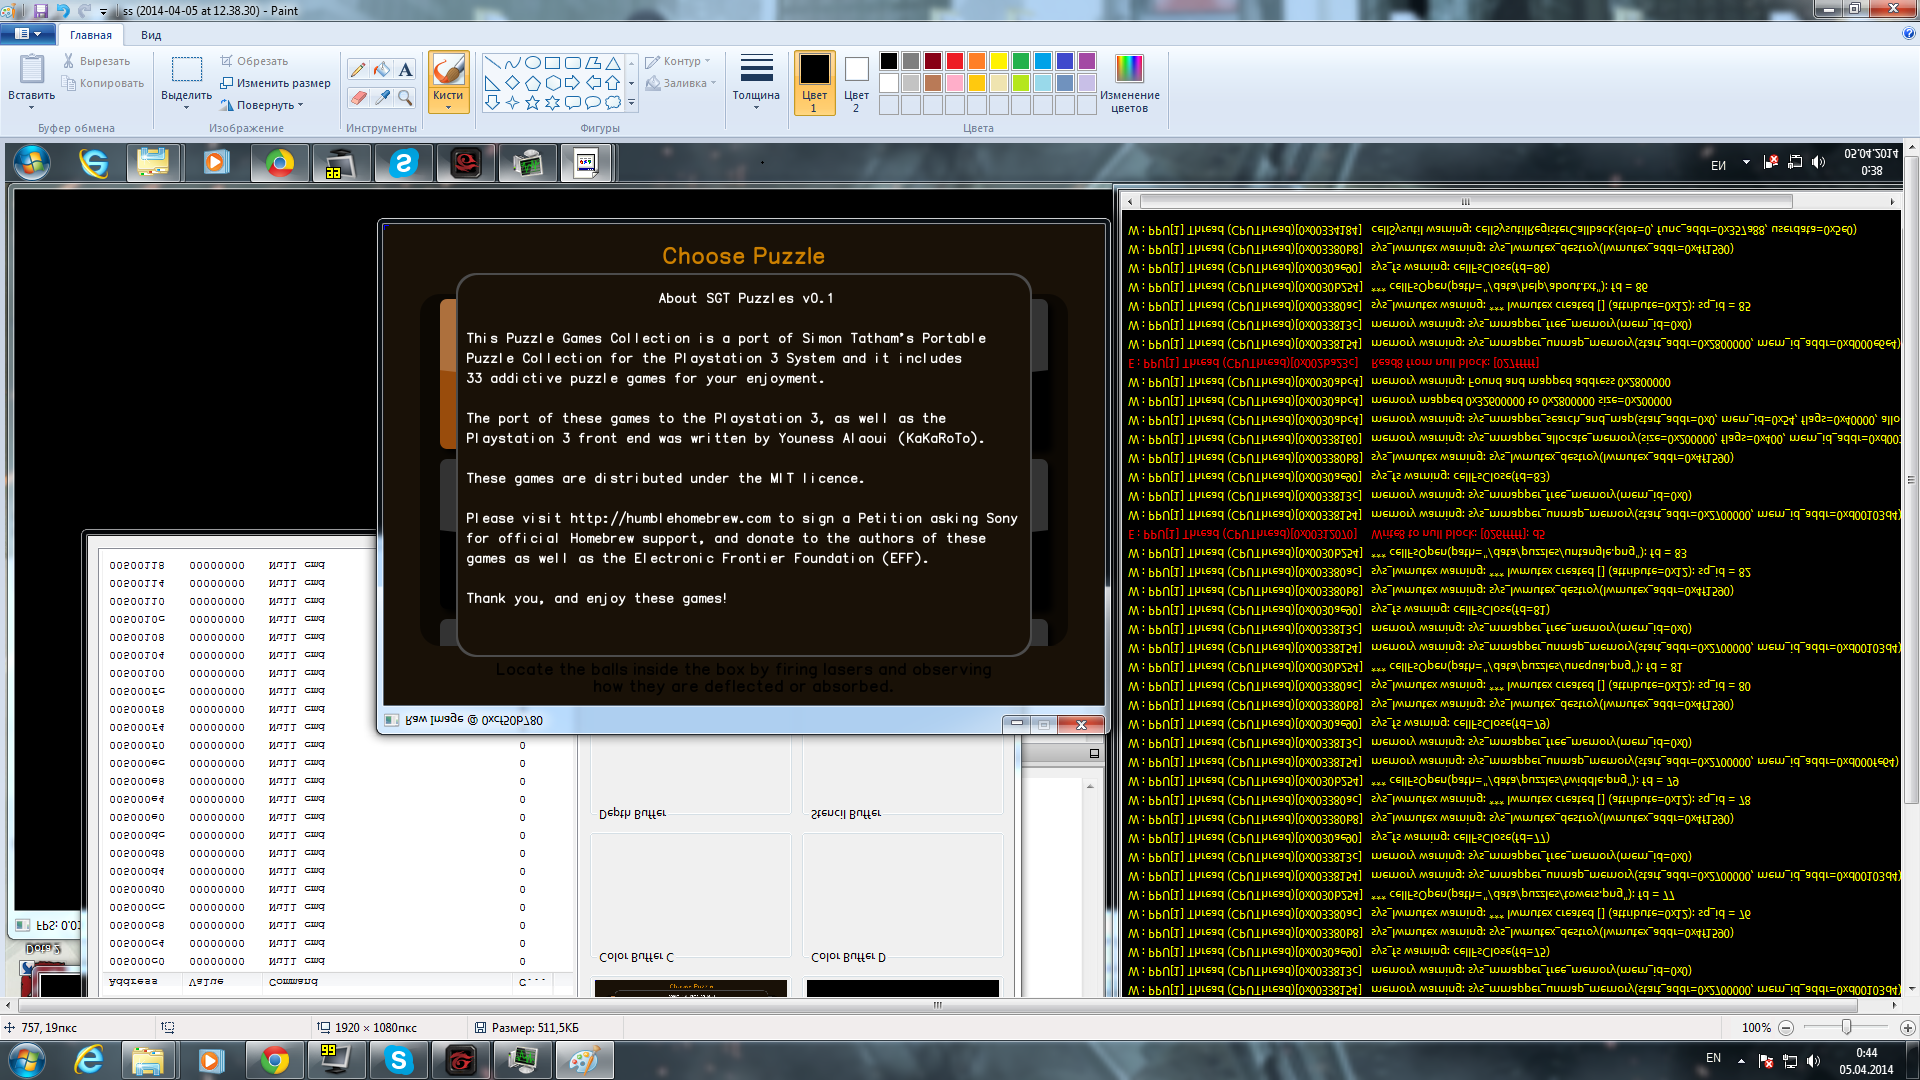Select the Eraser tool

[x=358, y=97]
